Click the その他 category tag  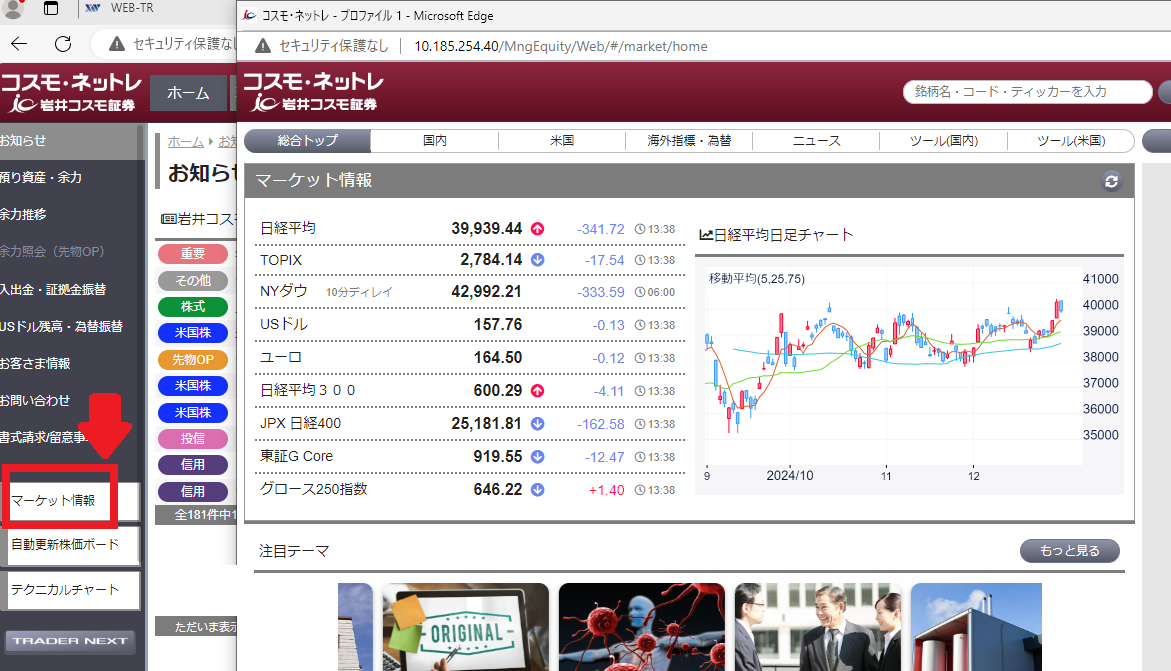(x=193, y=280)
